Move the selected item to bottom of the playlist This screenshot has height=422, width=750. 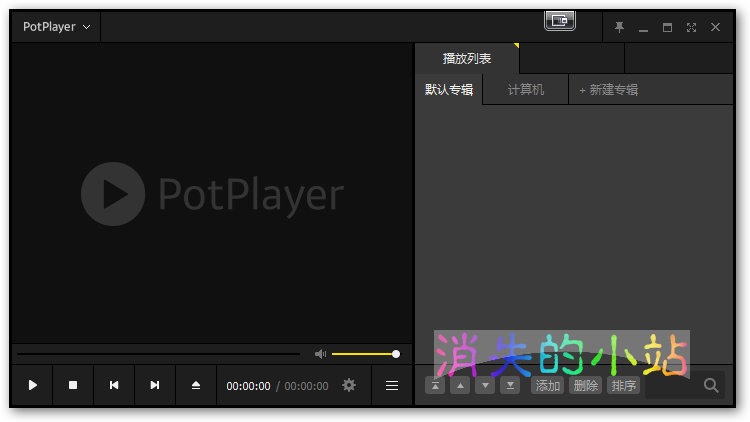510,385
